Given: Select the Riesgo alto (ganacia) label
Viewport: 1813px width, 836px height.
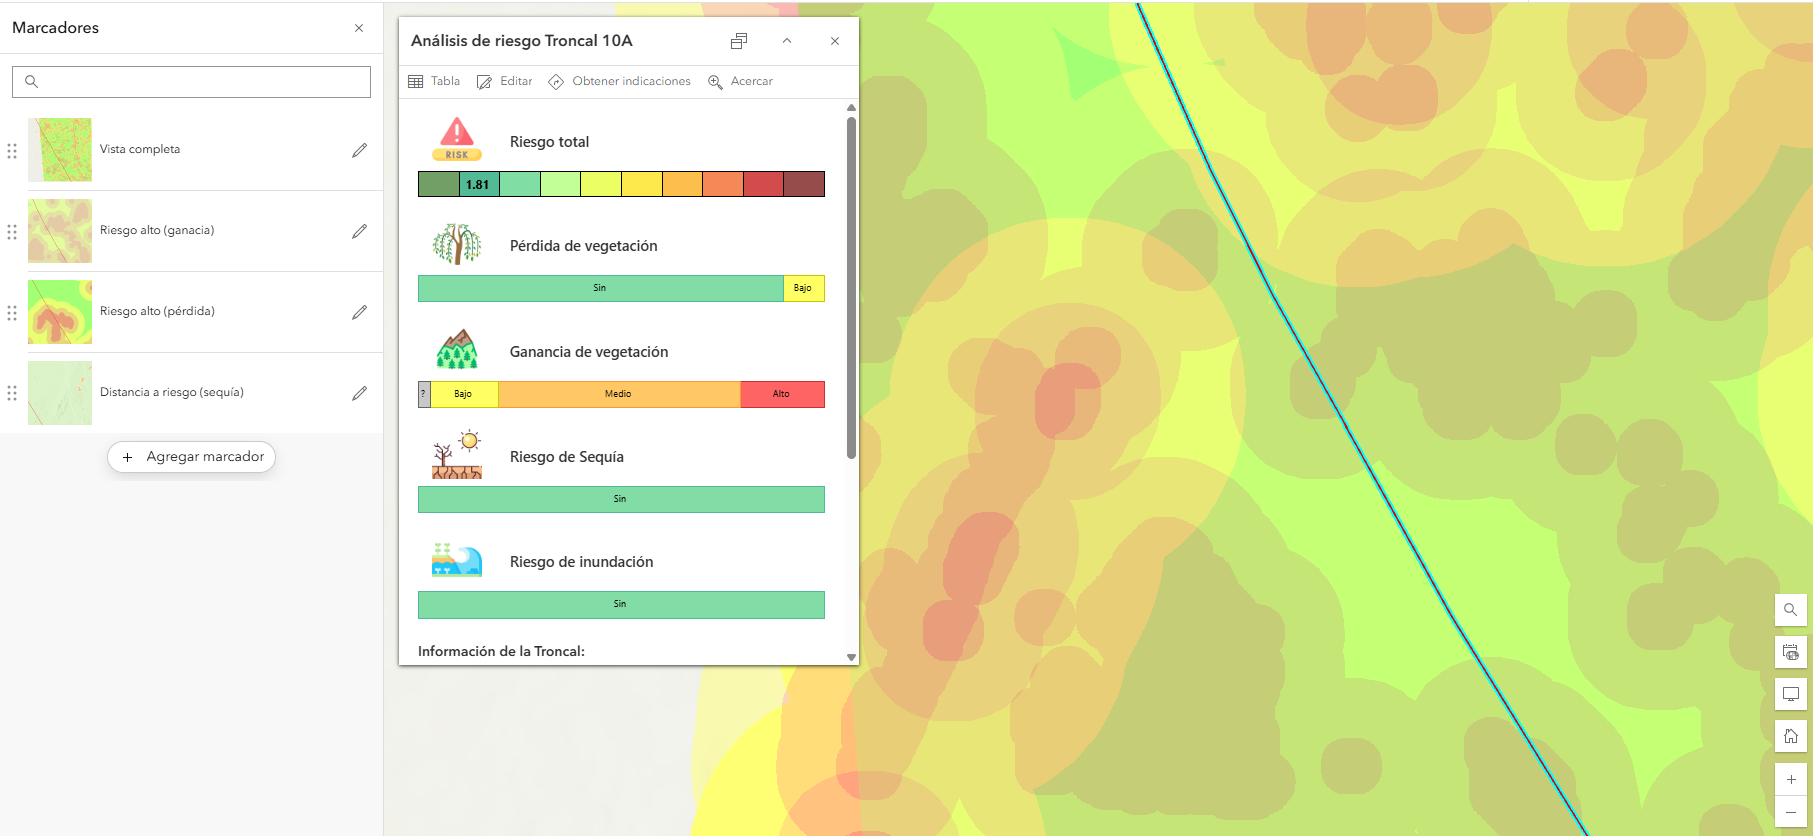Looking at the screenshot, I should pos(157,230).
